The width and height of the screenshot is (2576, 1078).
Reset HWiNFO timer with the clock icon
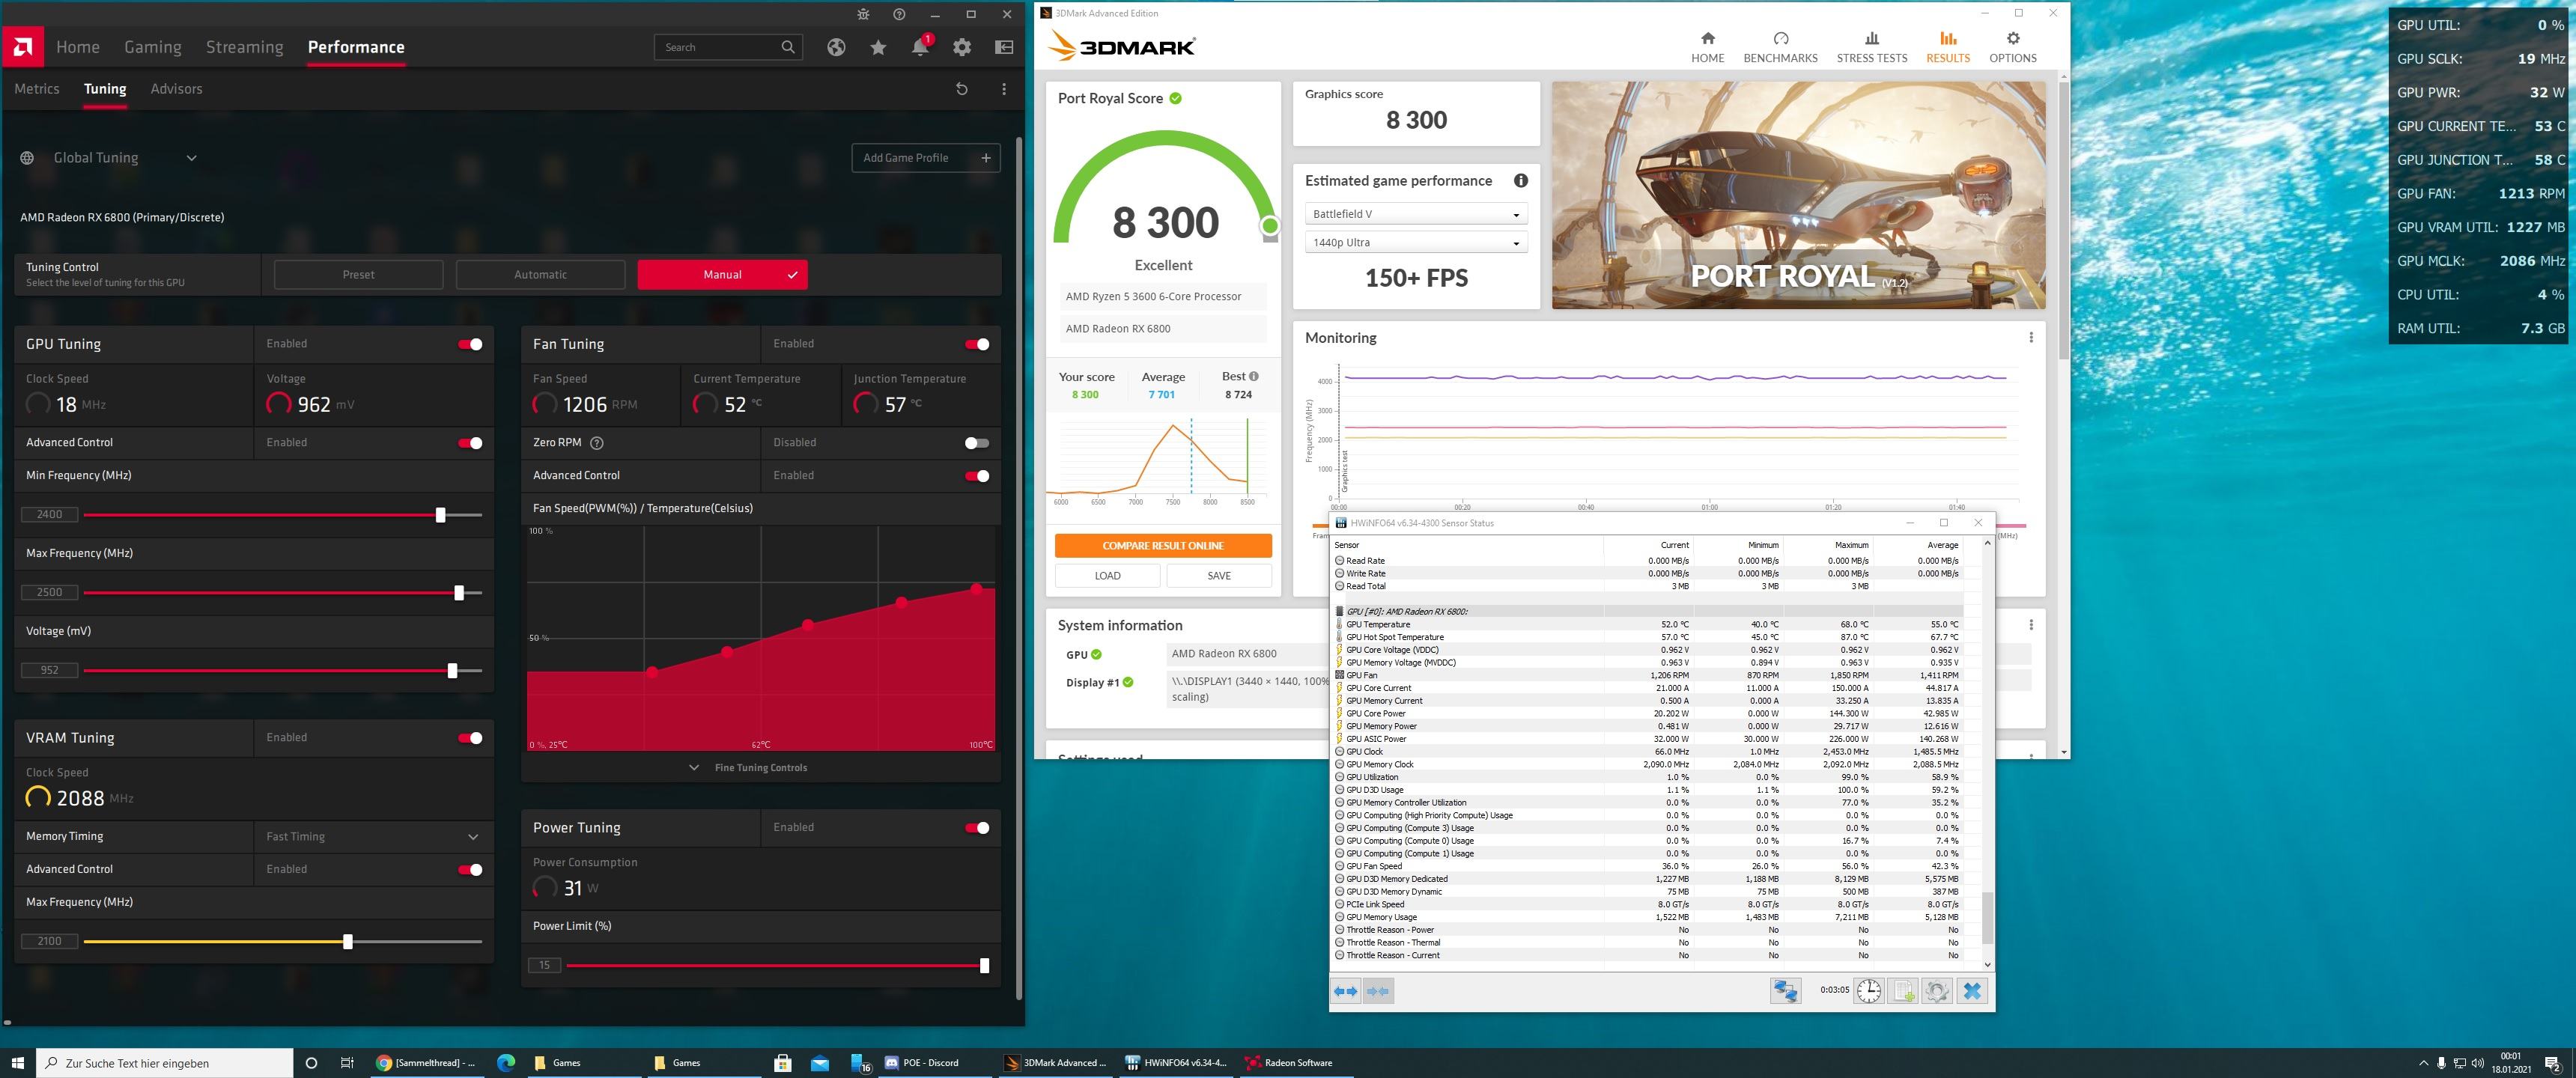[x=1869, y=991]
